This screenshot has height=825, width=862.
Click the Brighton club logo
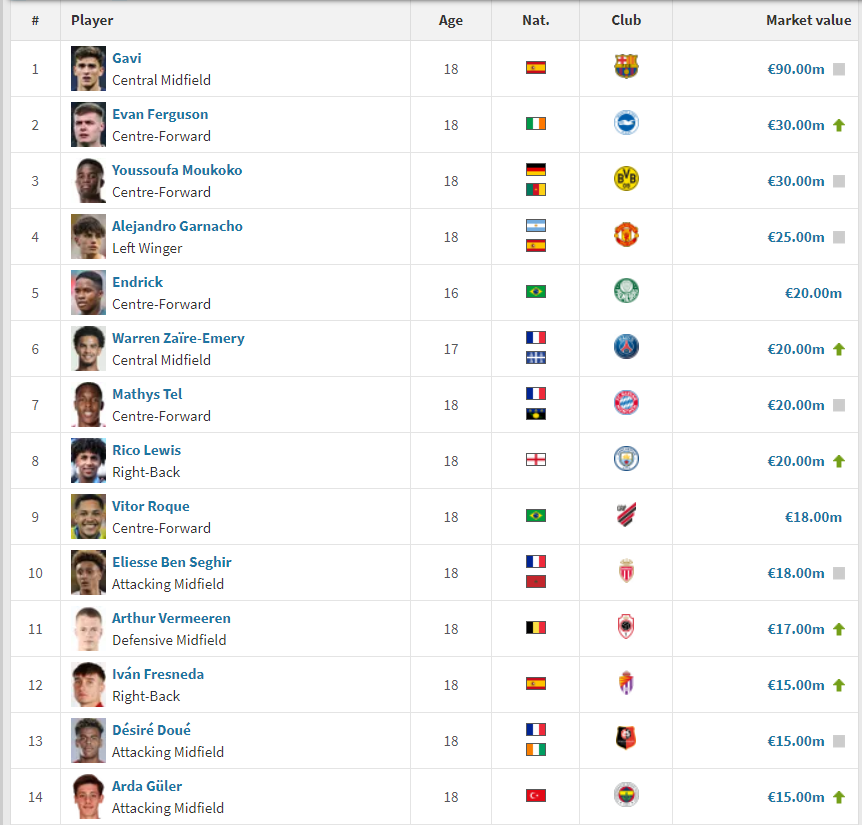[626, 123]
